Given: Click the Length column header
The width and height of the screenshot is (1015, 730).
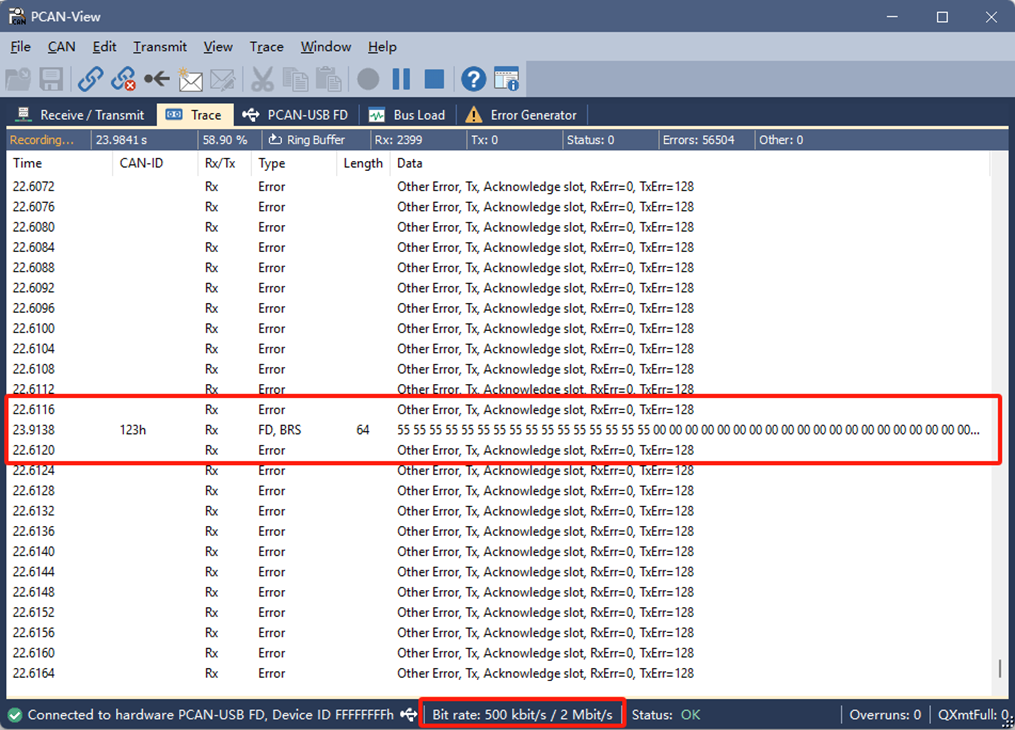Looking at the screenshot, I should tap(363, 163).
